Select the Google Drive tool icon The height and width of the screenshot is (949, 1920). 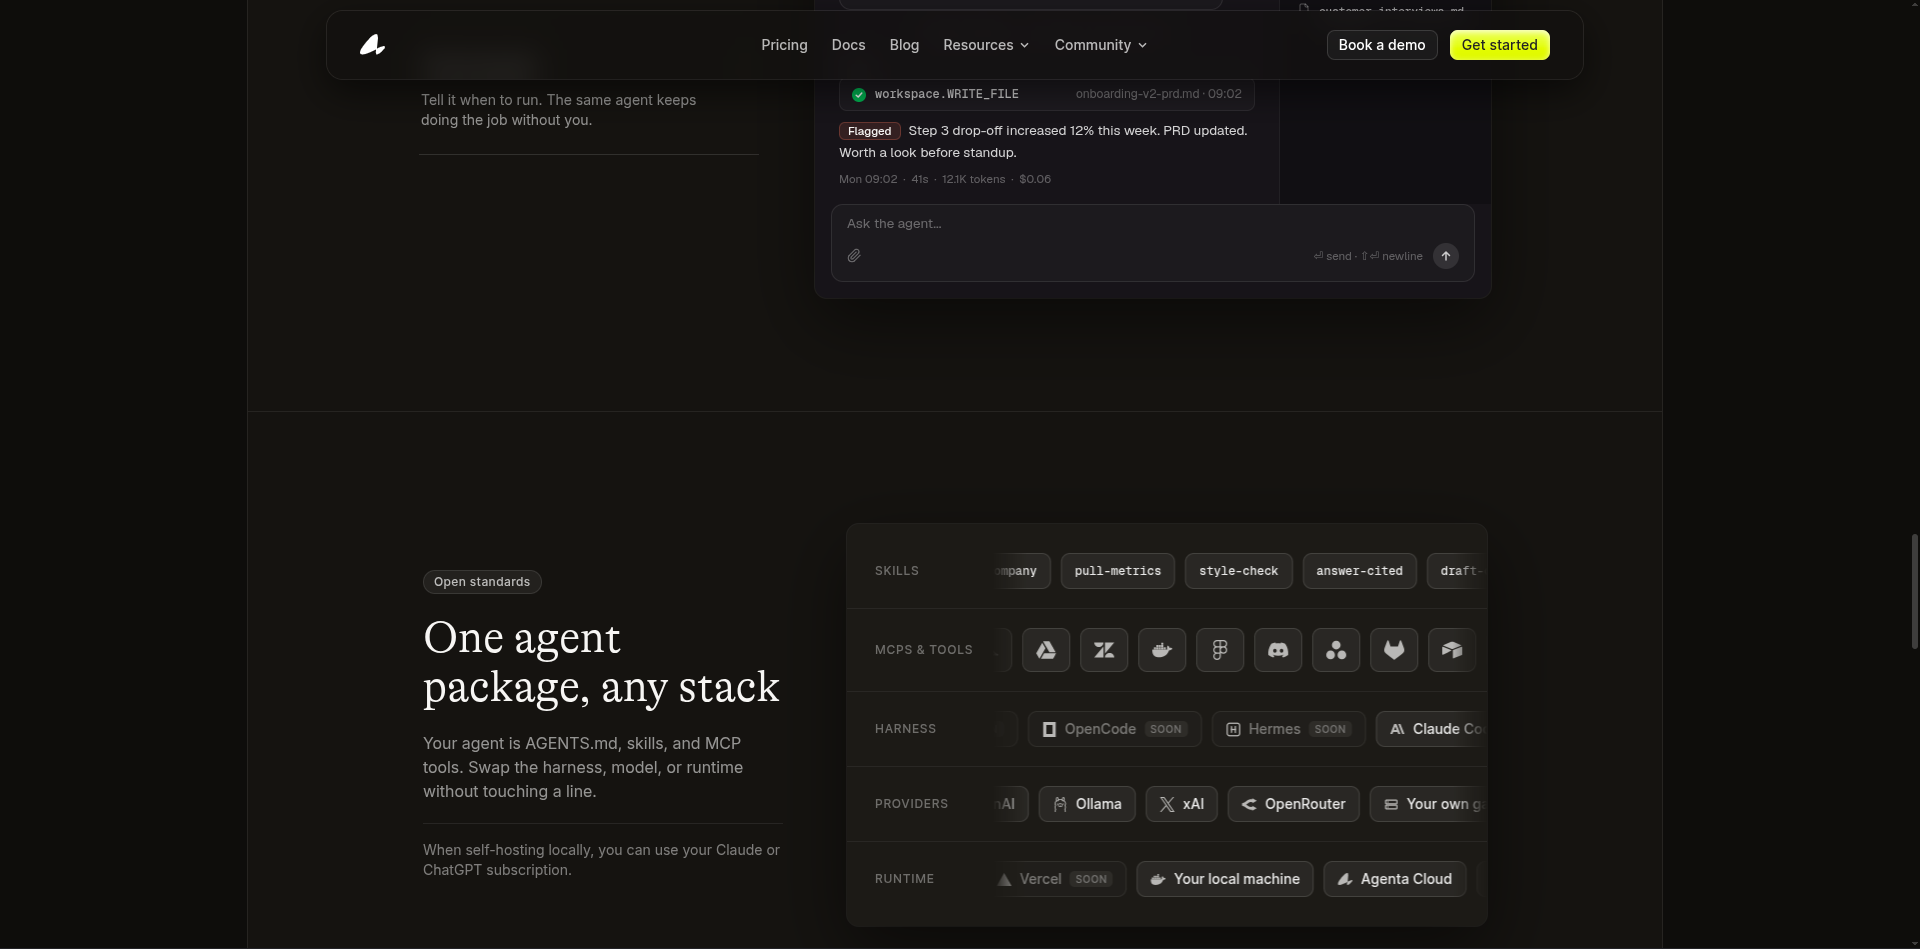click(x=1046, y=650)
